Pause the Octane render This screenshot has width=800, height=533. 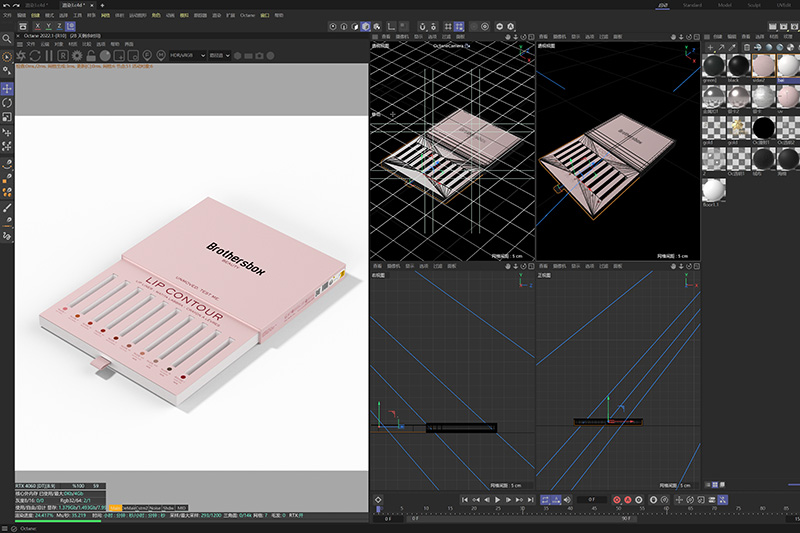(x=49, y=56)
